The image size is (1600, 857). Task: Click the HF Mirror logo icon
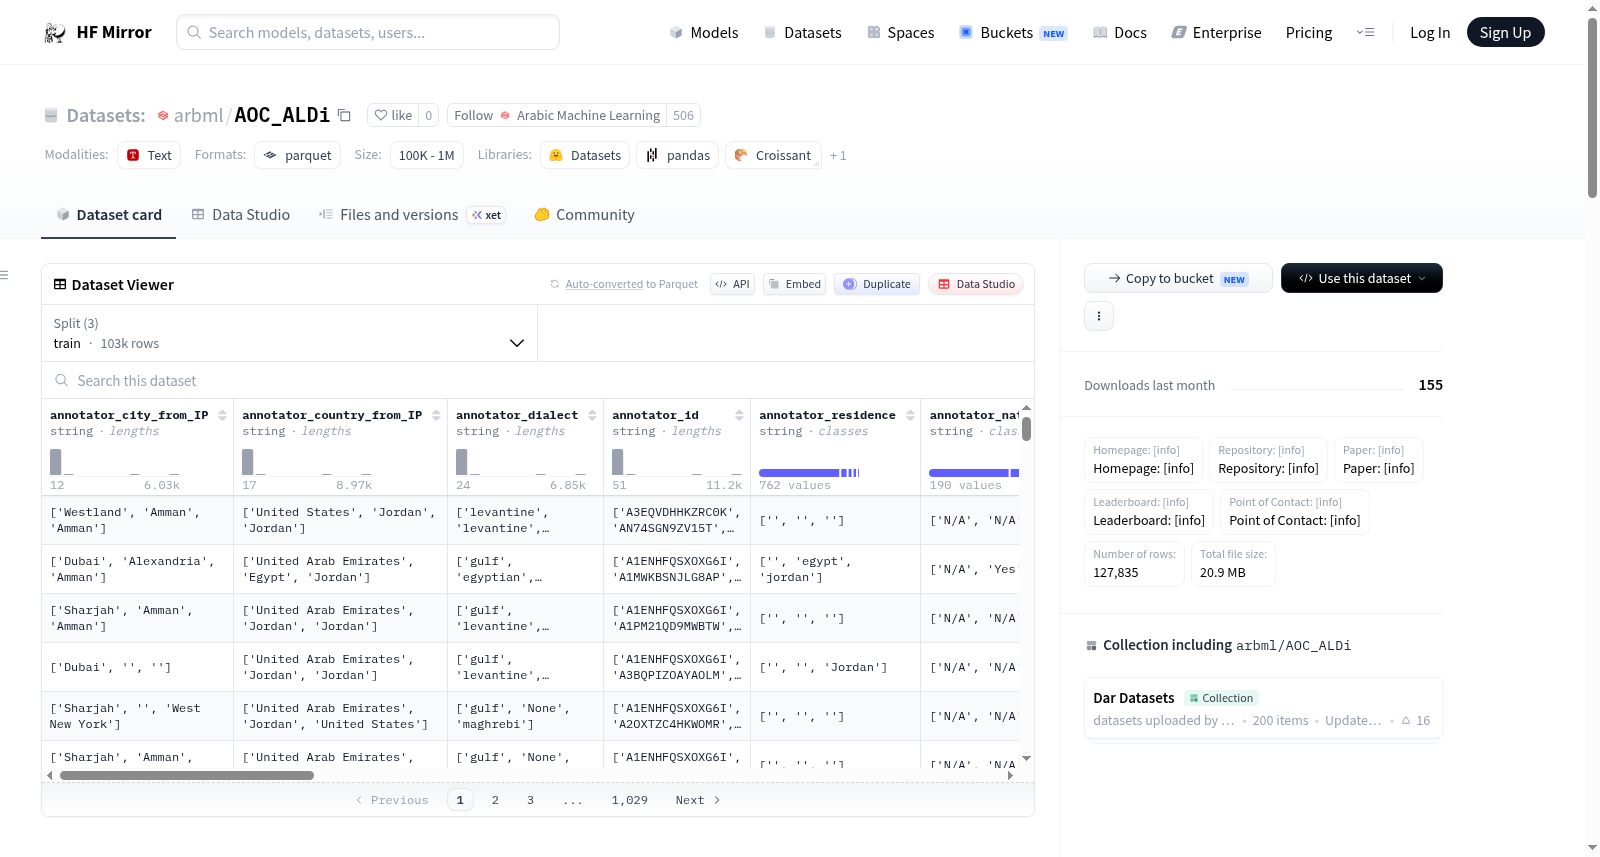pos(55,33)
